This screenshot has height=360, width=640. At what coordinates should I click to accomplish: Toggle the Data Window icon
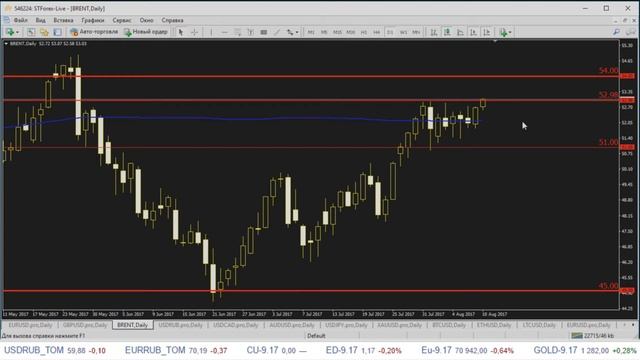tap(44, 32)
